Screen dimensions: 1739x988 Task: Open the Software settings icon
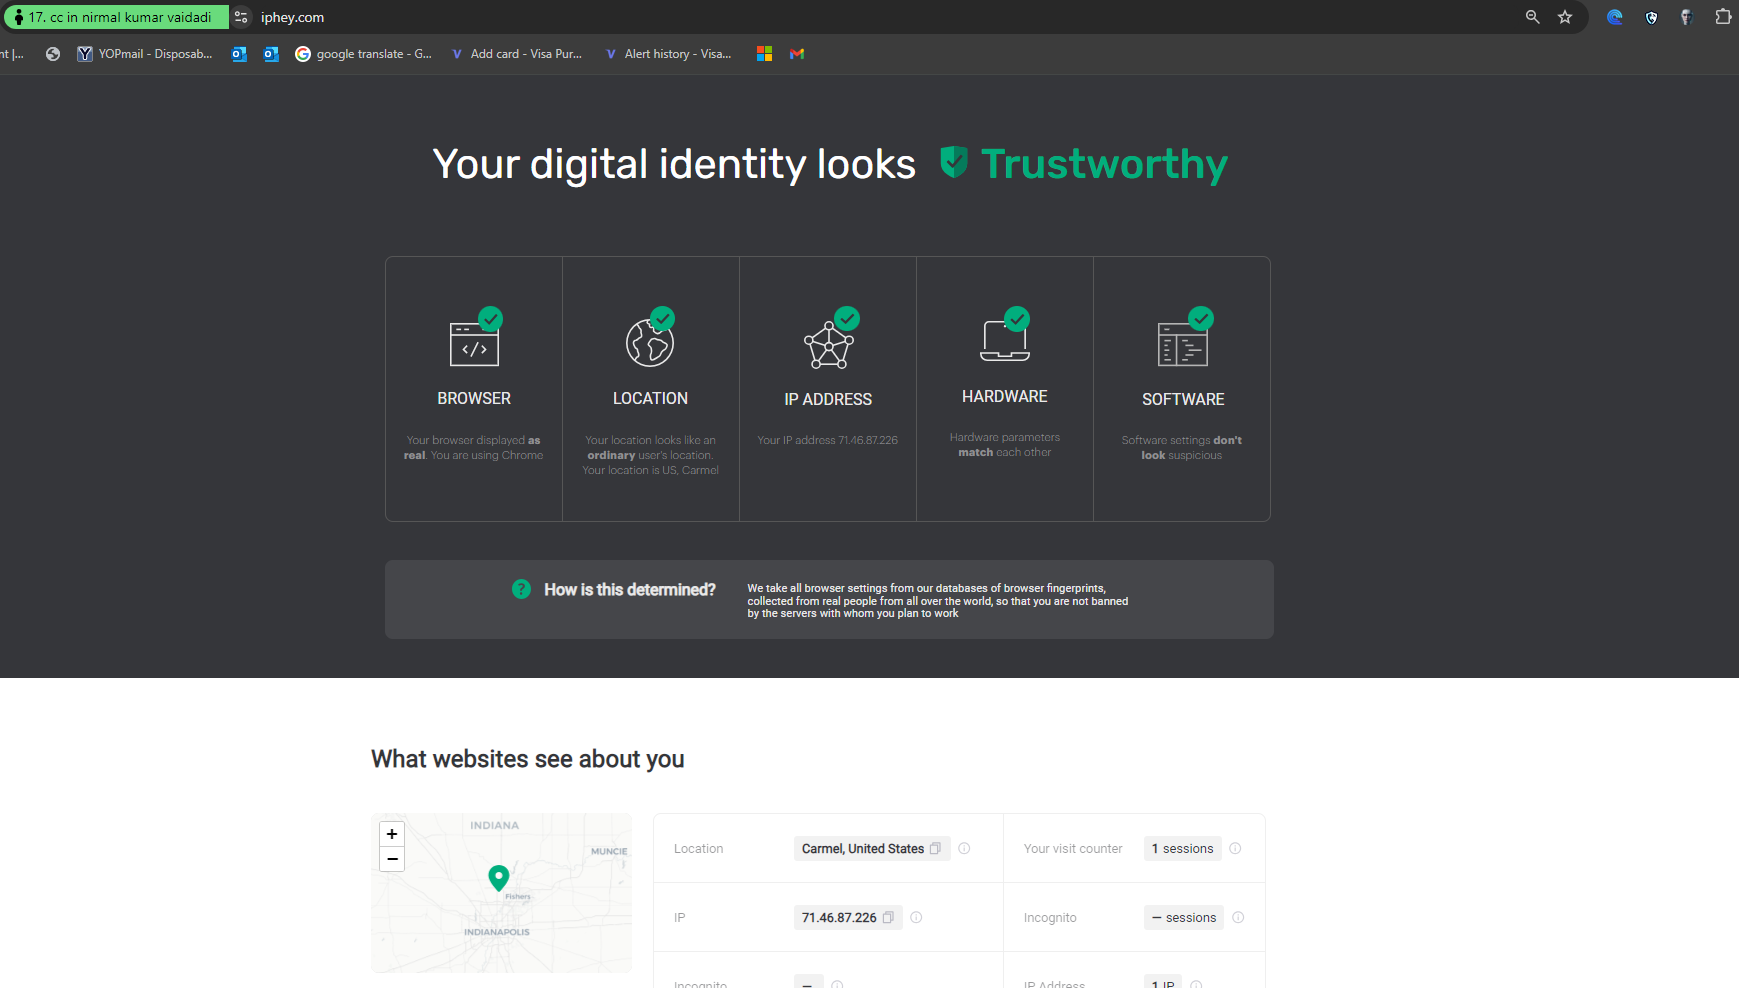point(1184,338)
